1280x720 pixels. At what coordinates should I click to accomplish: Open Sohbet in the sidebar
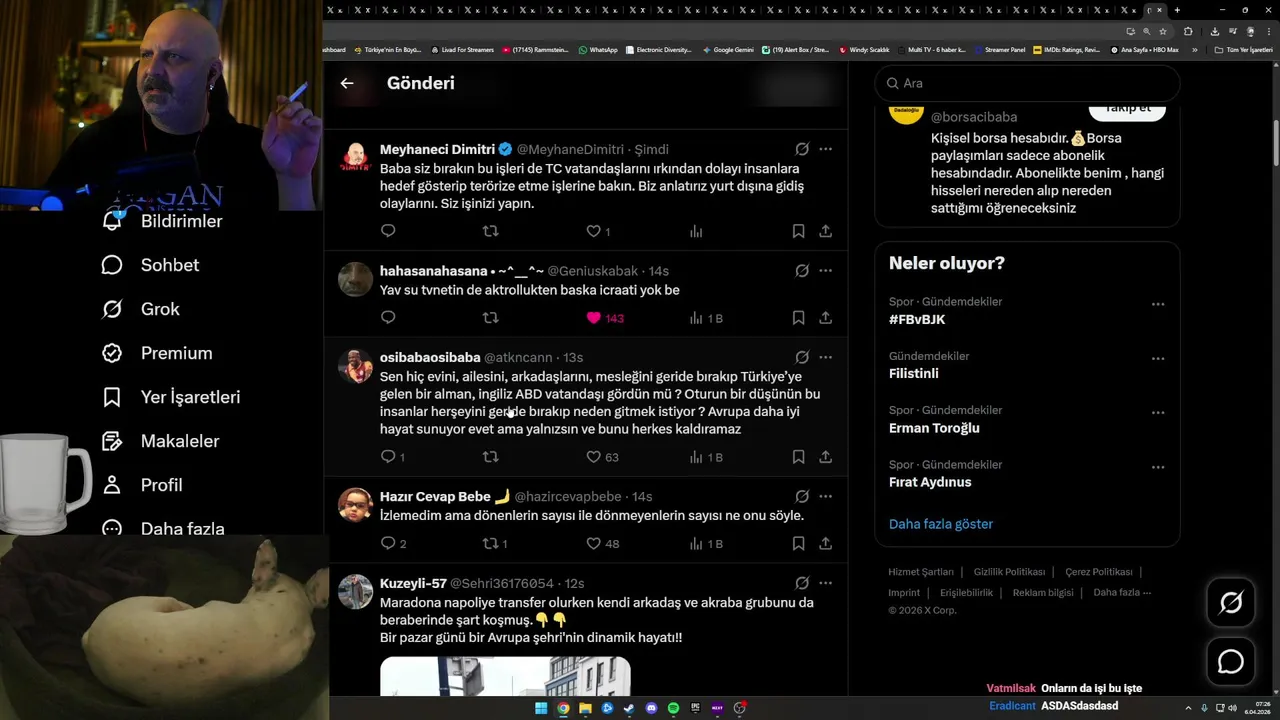[x=150, y=265]
